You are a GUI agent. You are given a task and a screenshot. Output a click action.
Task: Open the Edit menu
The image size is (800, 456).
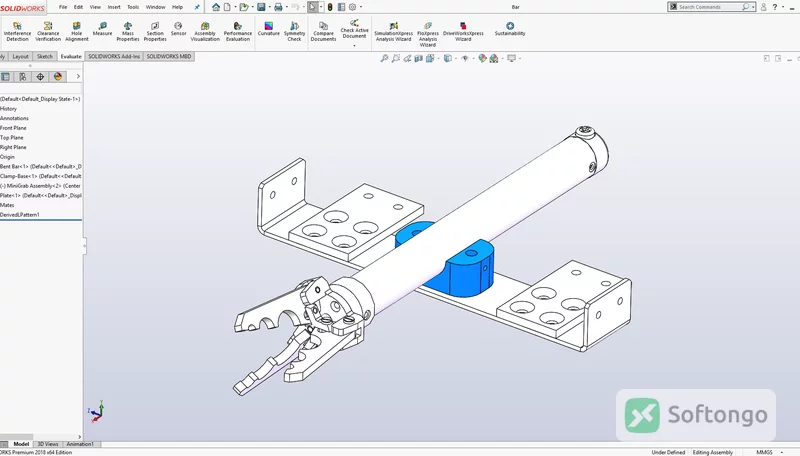click(78, 7)
